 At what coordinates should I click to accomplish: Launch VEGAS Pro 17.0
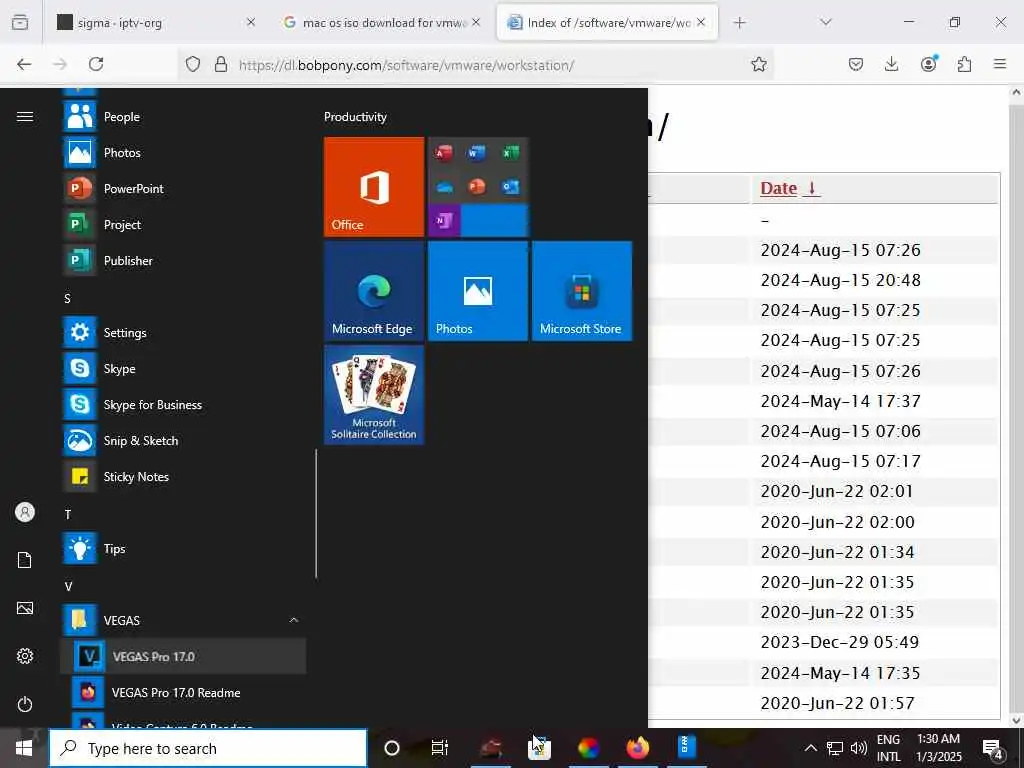[x=184, y=656]
